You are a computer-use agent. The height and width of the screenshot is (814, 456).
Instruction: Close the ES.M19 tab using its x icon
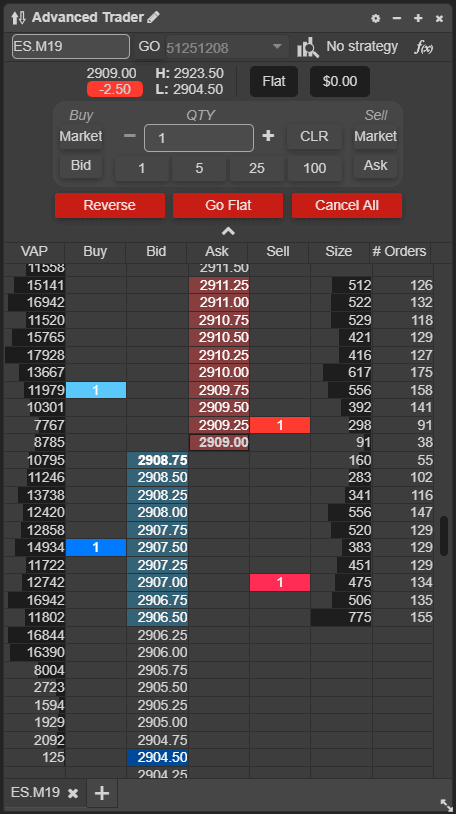pyautogui.click(x=73, y=793)
